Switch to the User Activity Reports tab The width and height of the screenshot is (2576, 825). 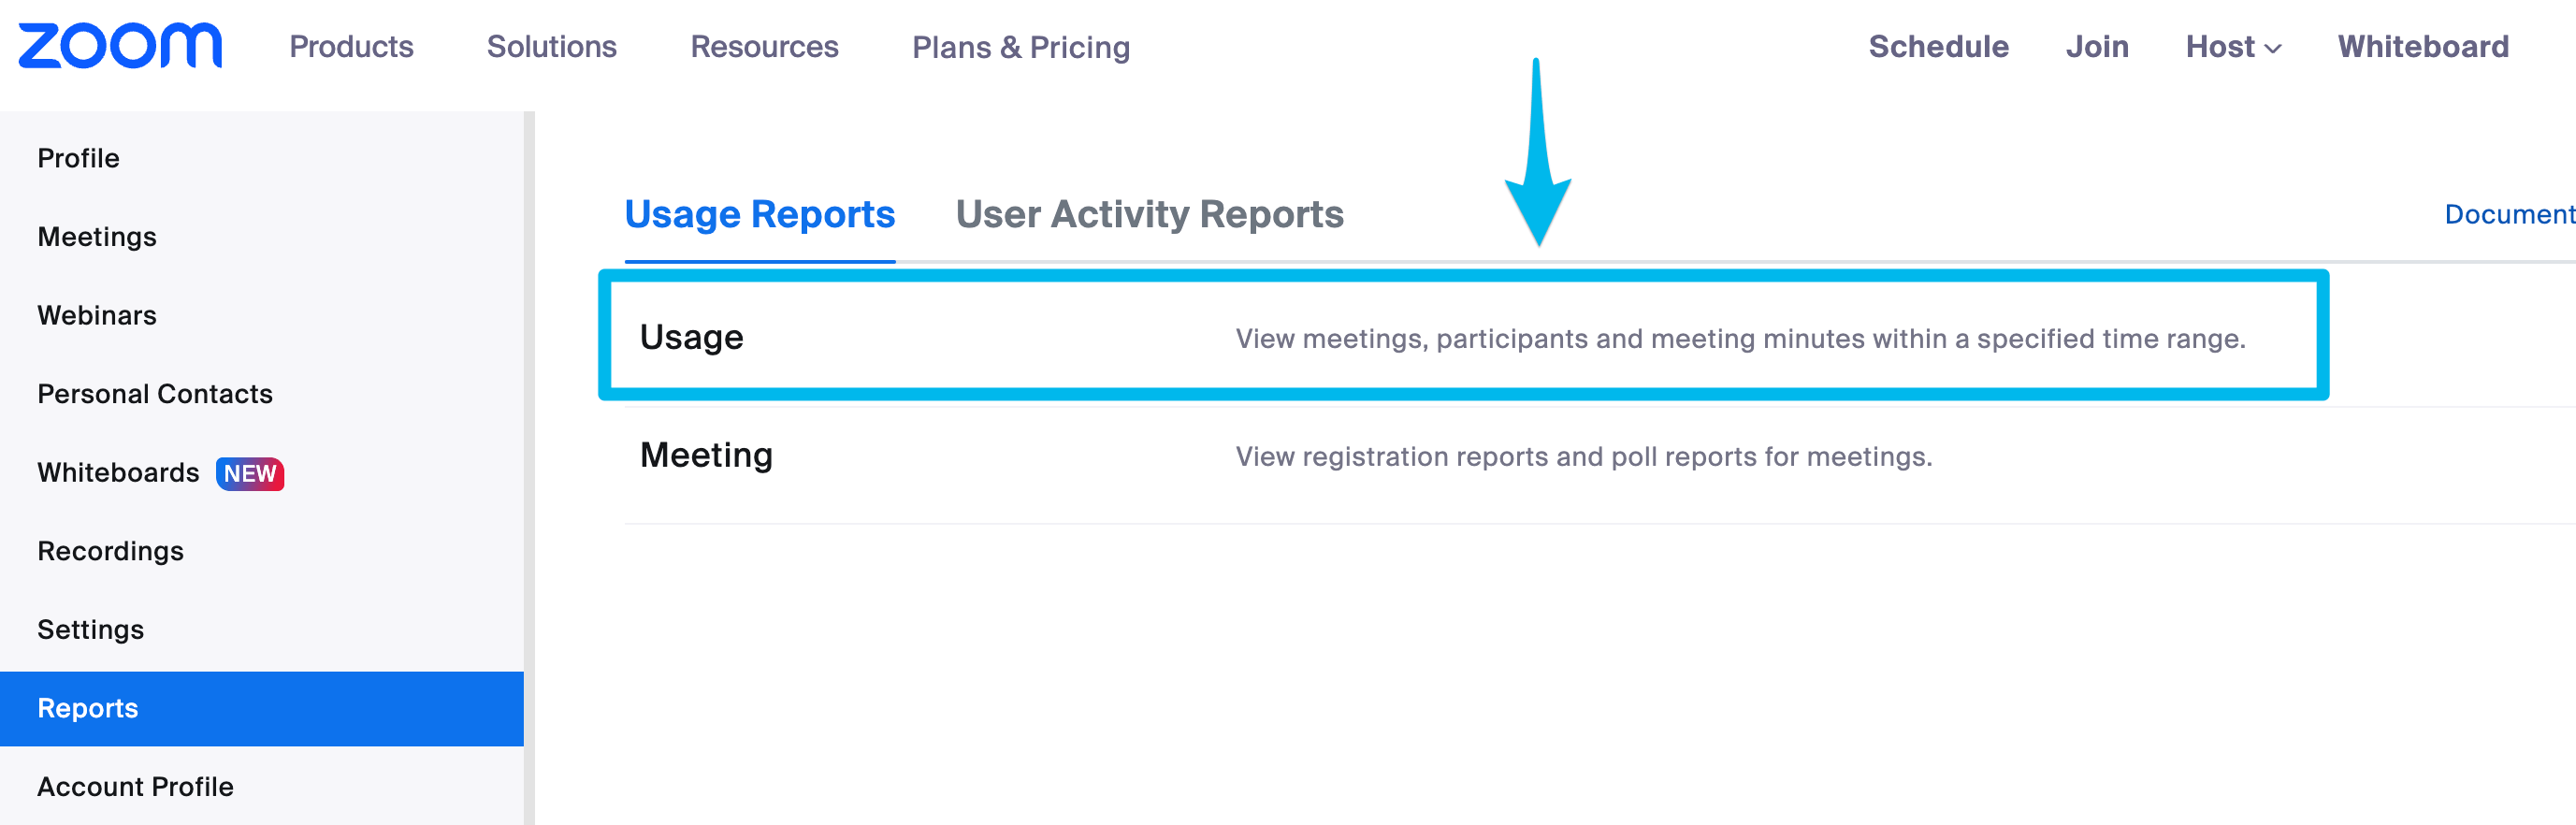[1149, 214]
